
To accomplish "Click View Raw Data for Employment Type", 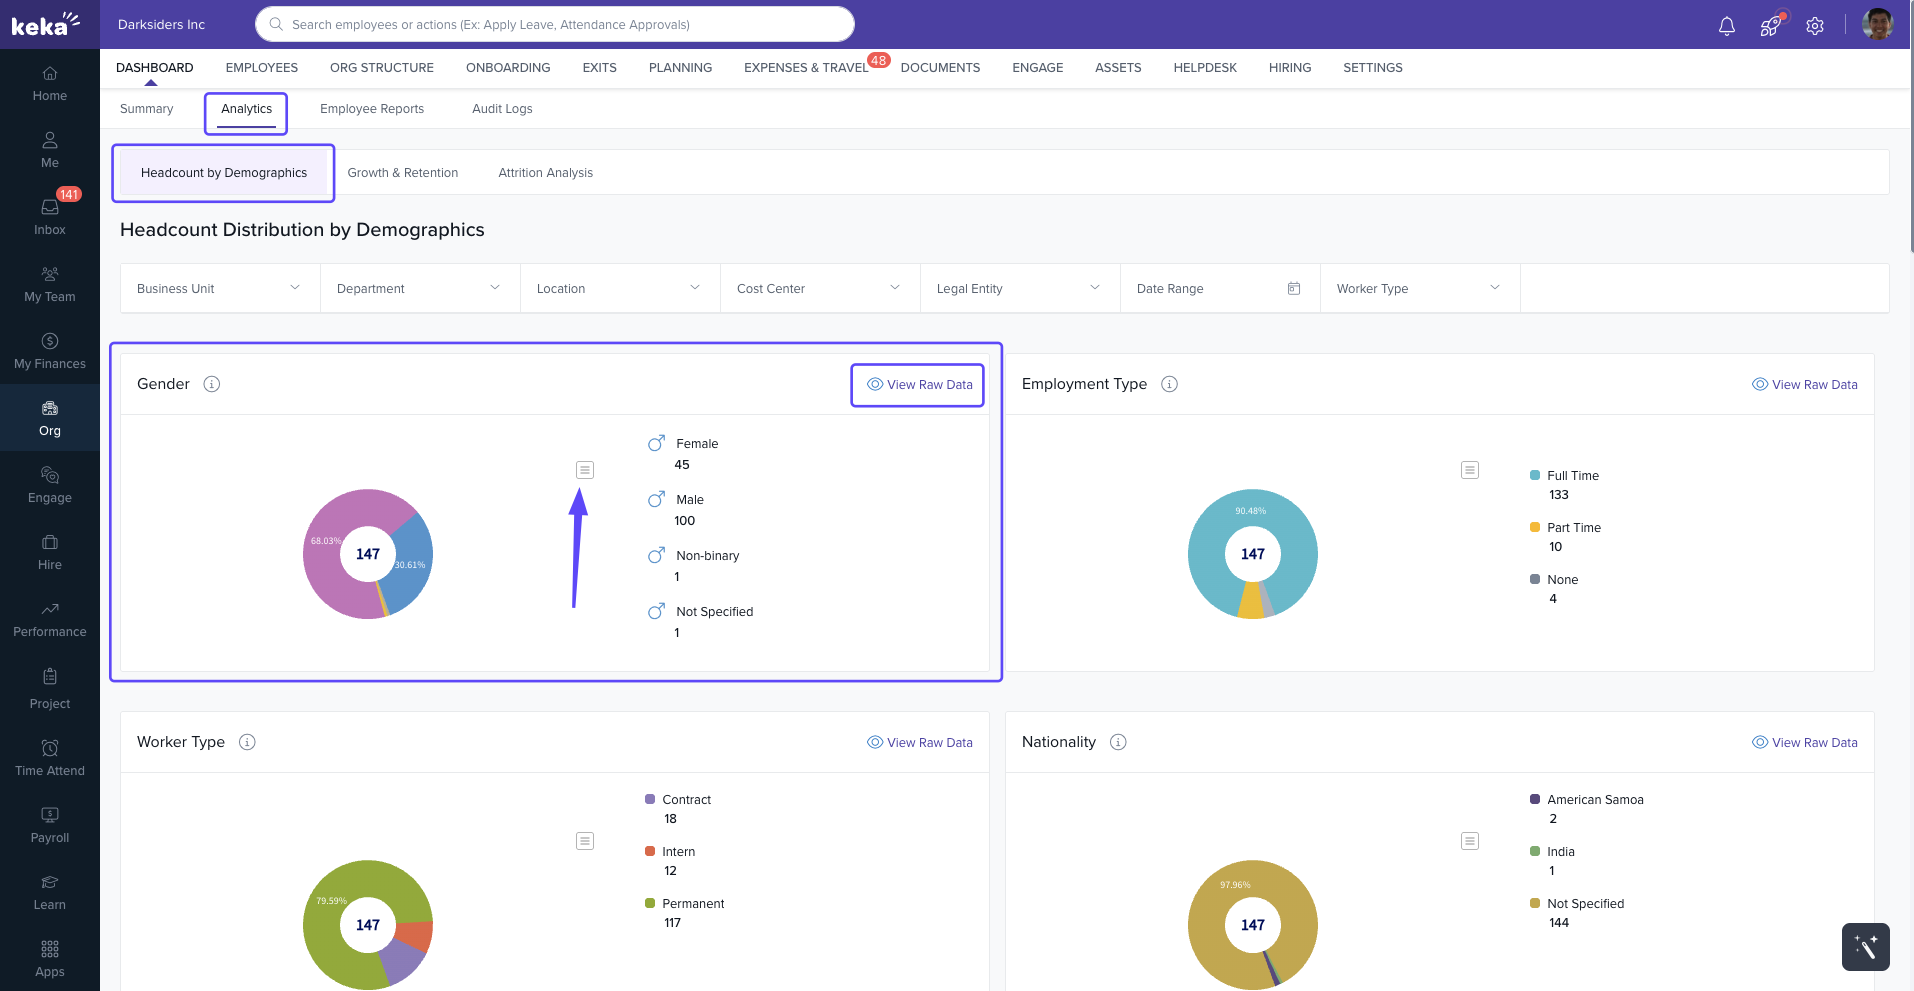I will [1805, 385].
